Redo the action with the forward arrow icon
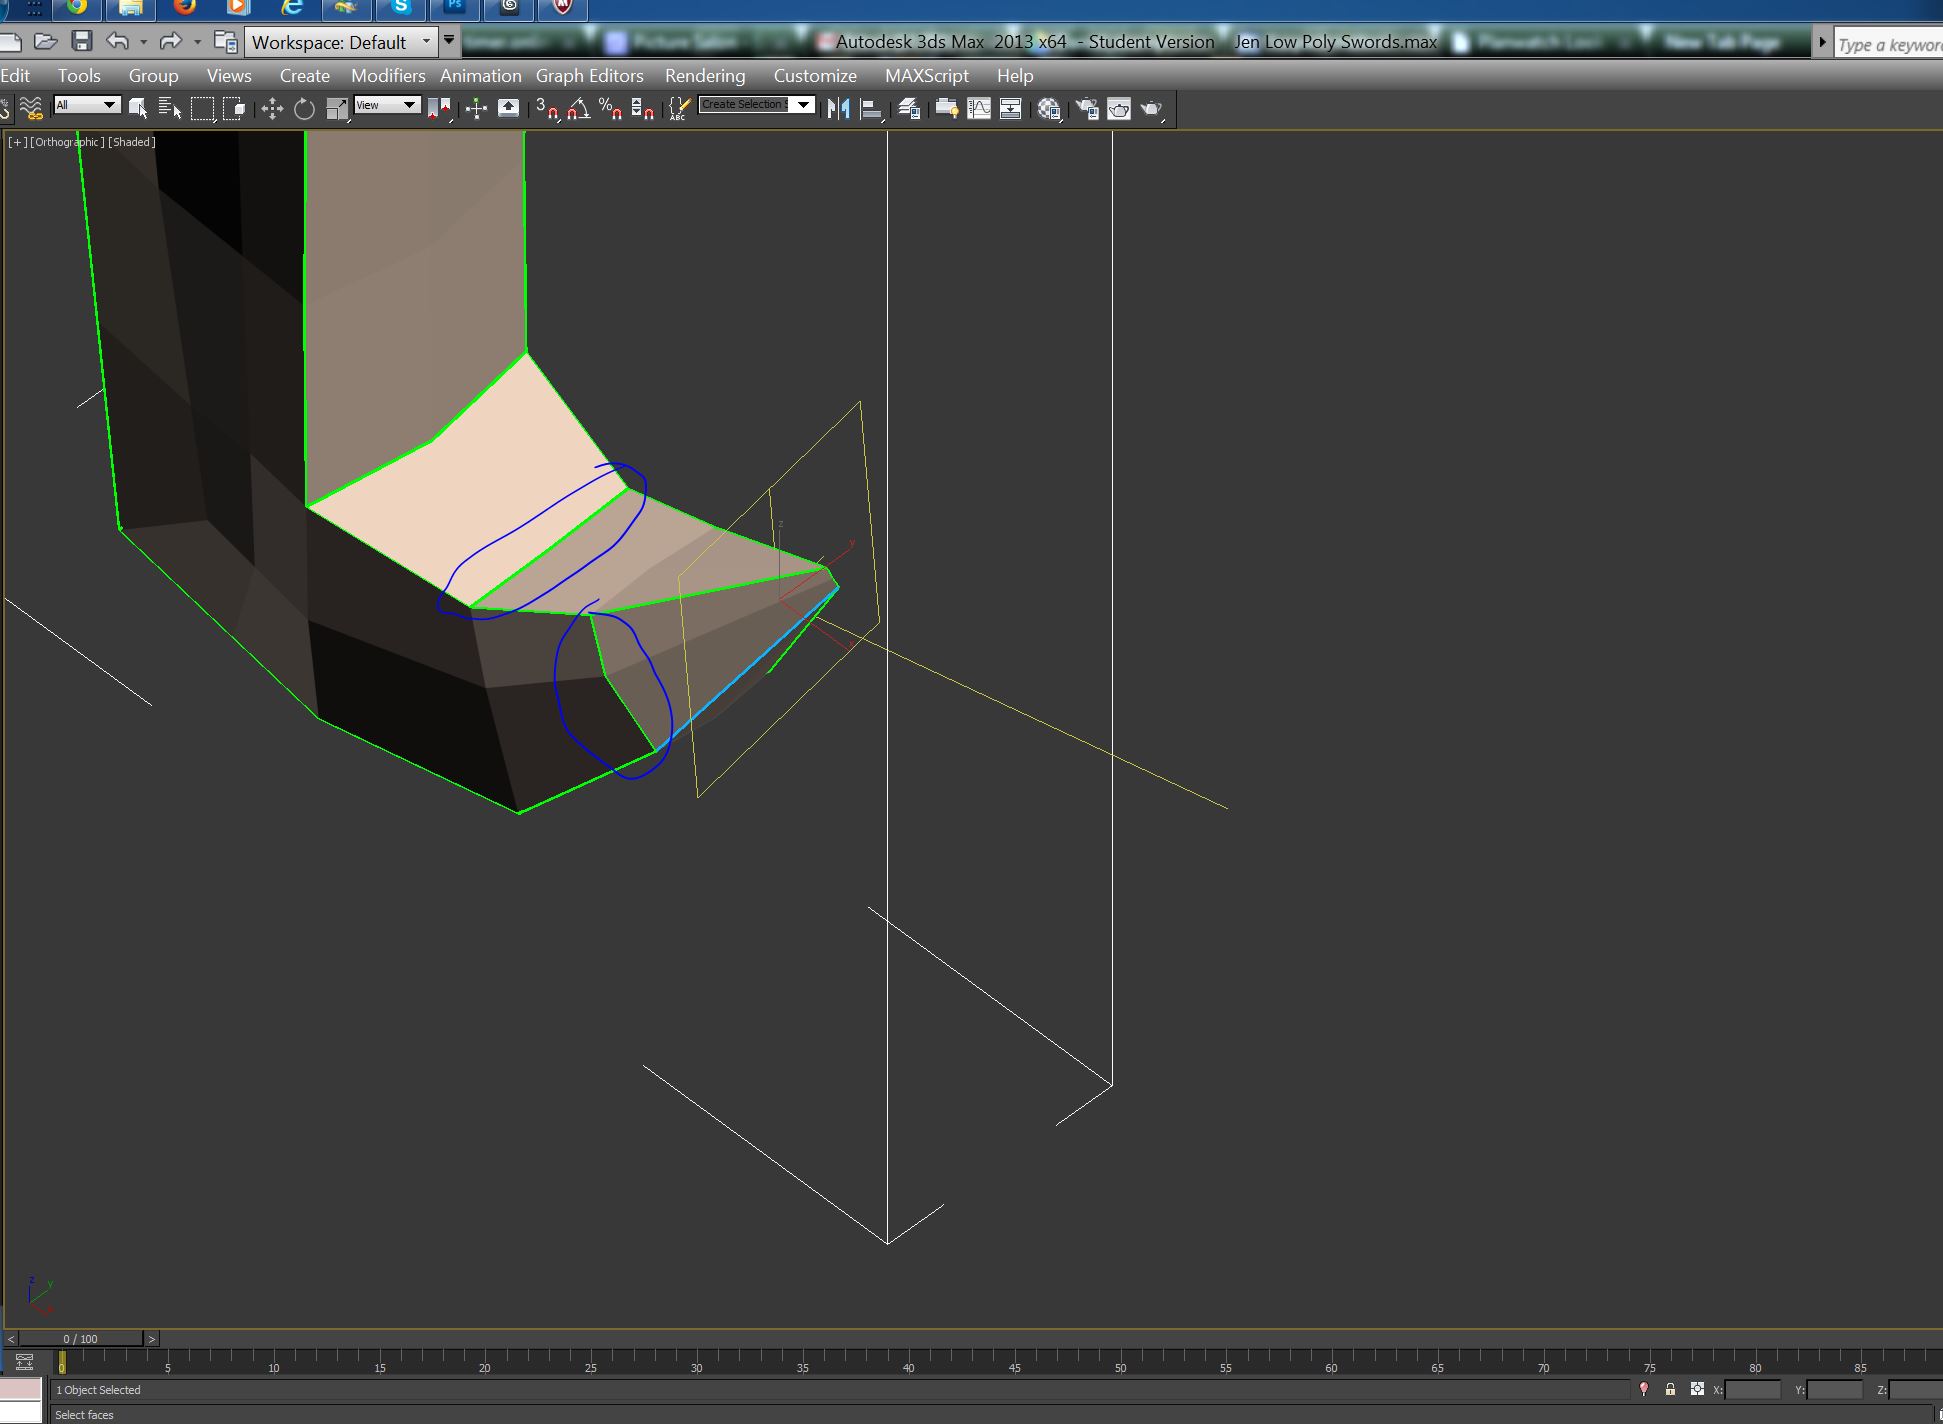This screenshot has height=1424, width=1943. (x=171, y=41)
